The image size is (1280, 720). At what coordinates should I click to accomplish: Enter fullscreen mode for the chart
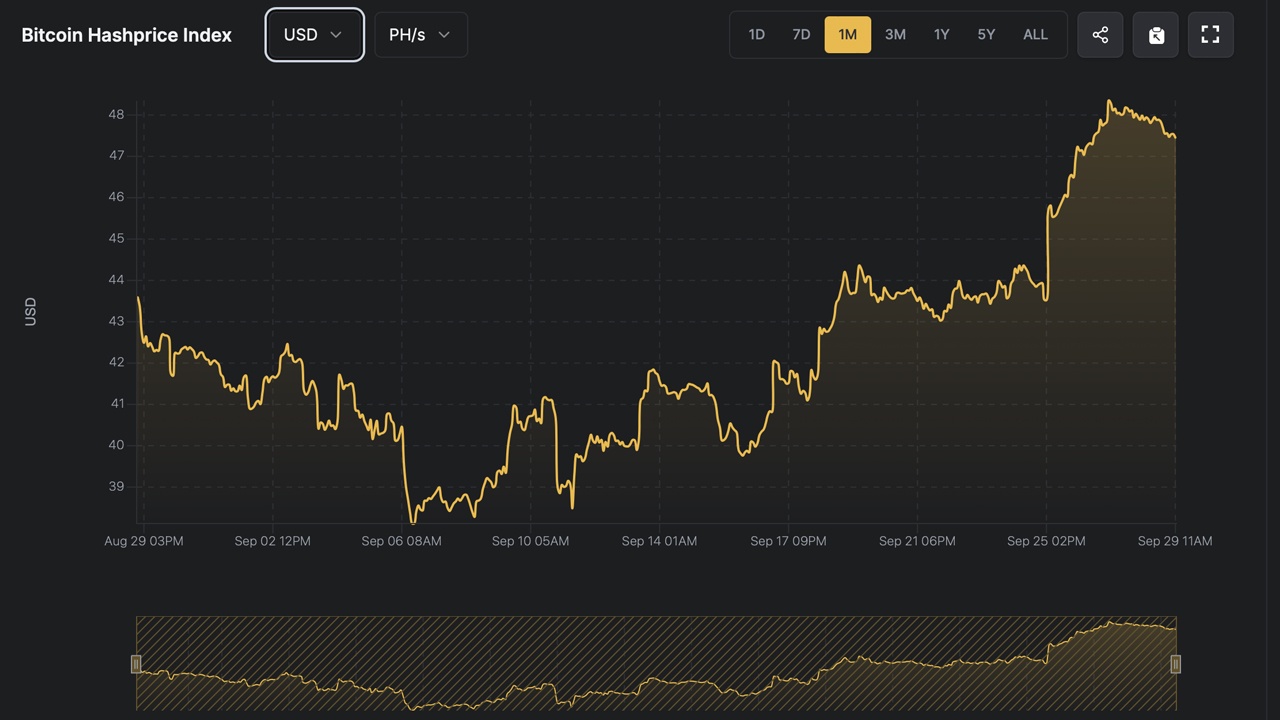[1210, 35]
